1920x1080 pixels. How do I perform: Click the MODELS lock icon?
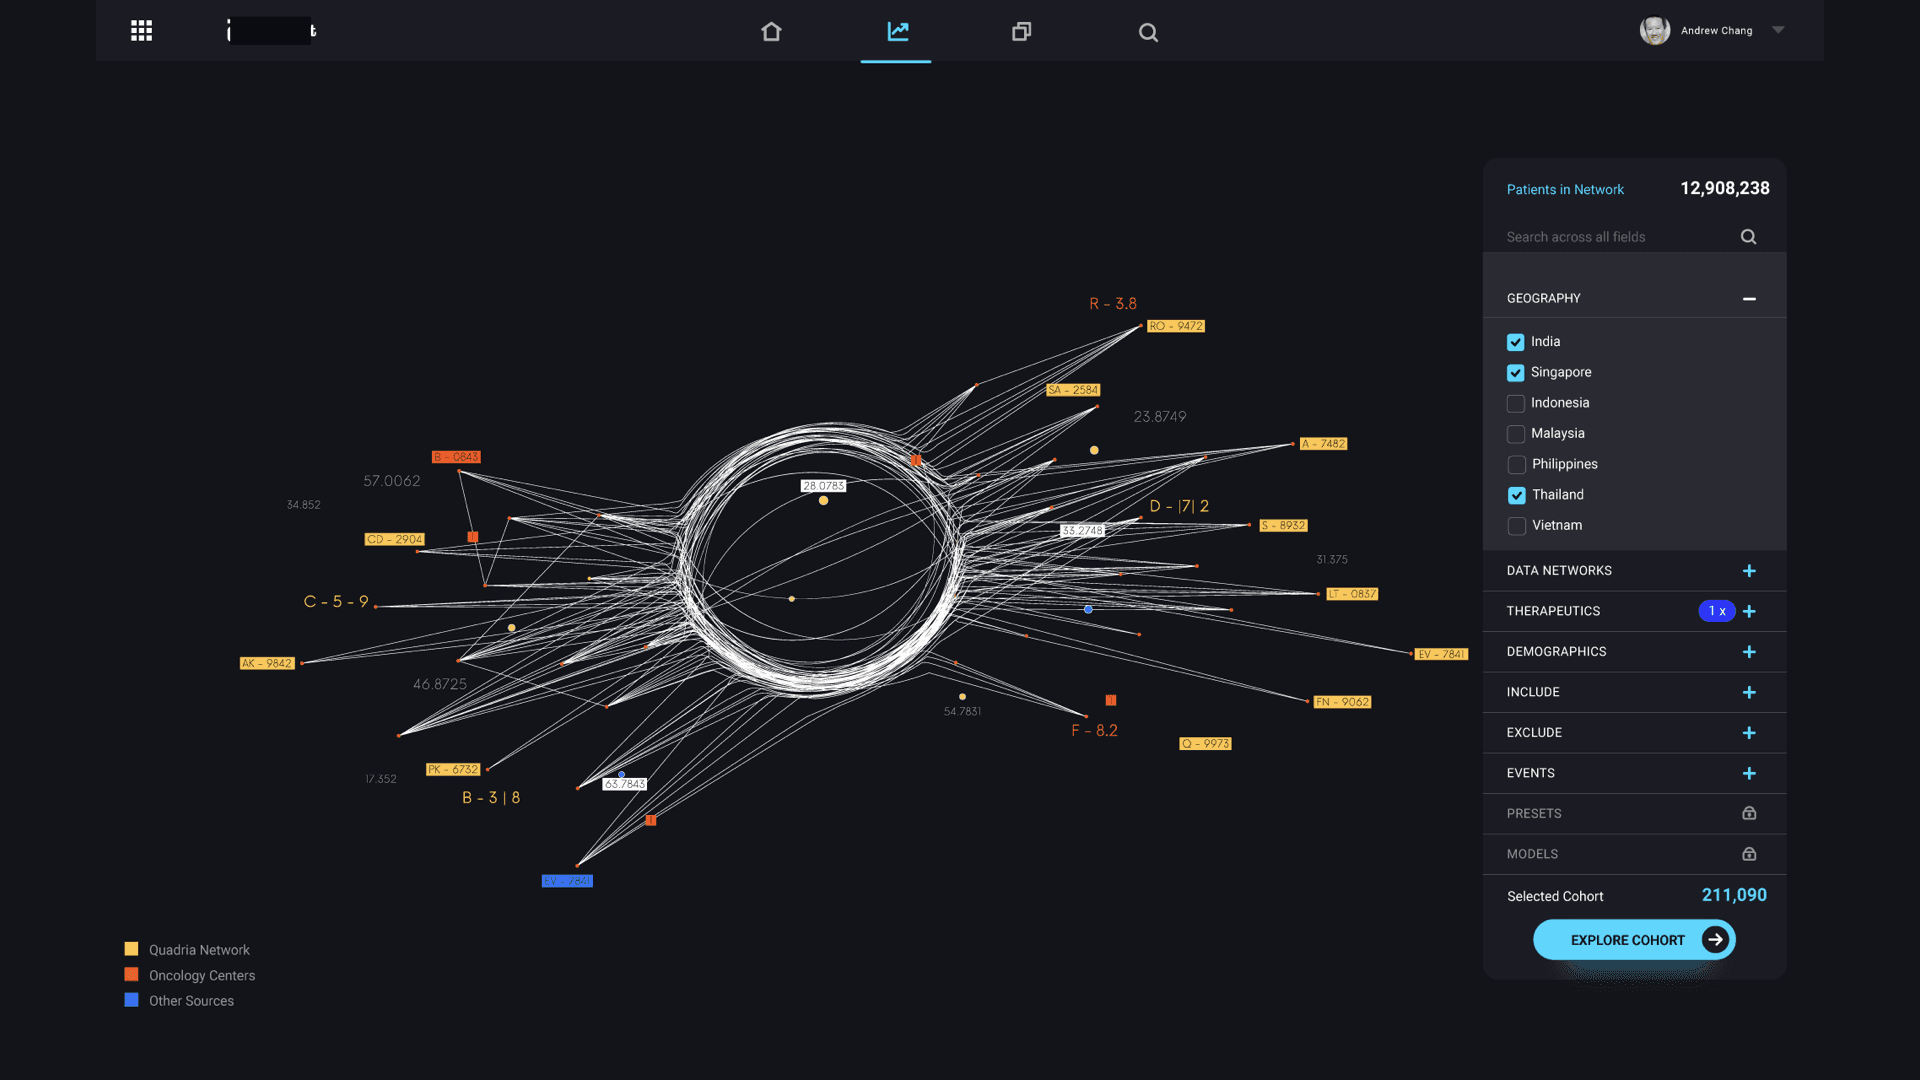pyautogui.click(x=1749, y=854)
